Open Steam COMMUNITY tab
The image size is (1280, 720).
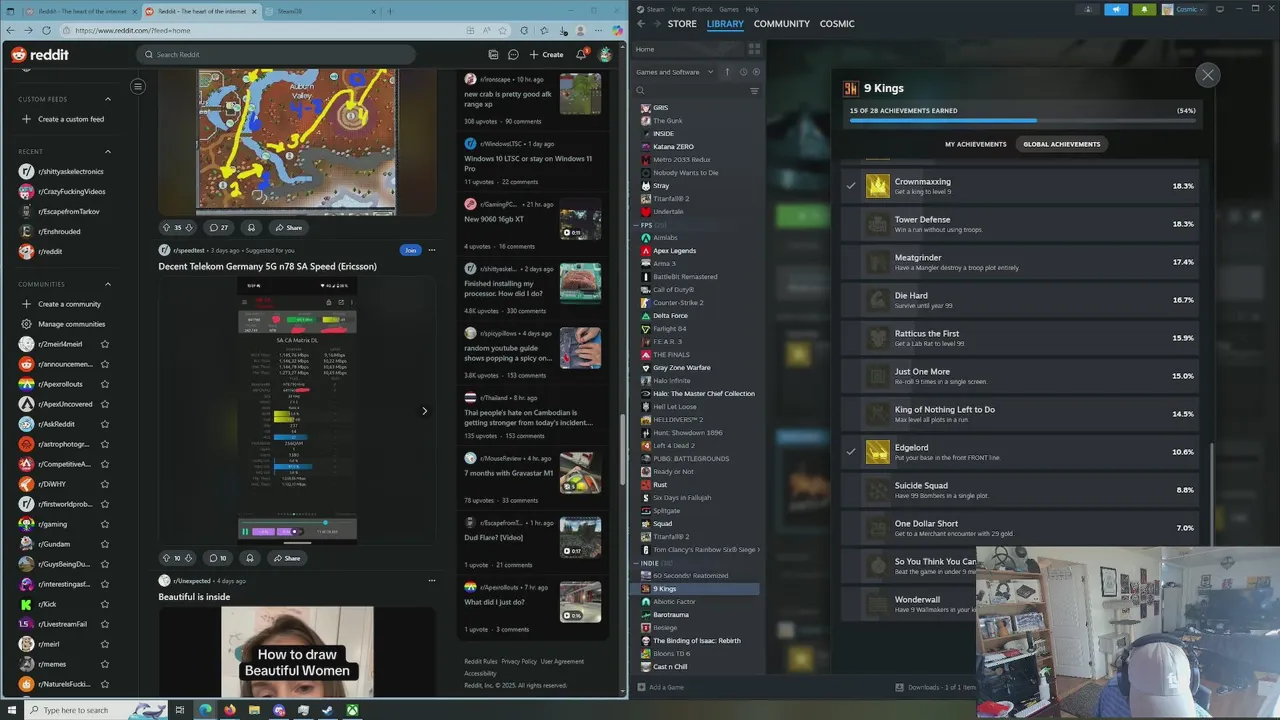782,24
